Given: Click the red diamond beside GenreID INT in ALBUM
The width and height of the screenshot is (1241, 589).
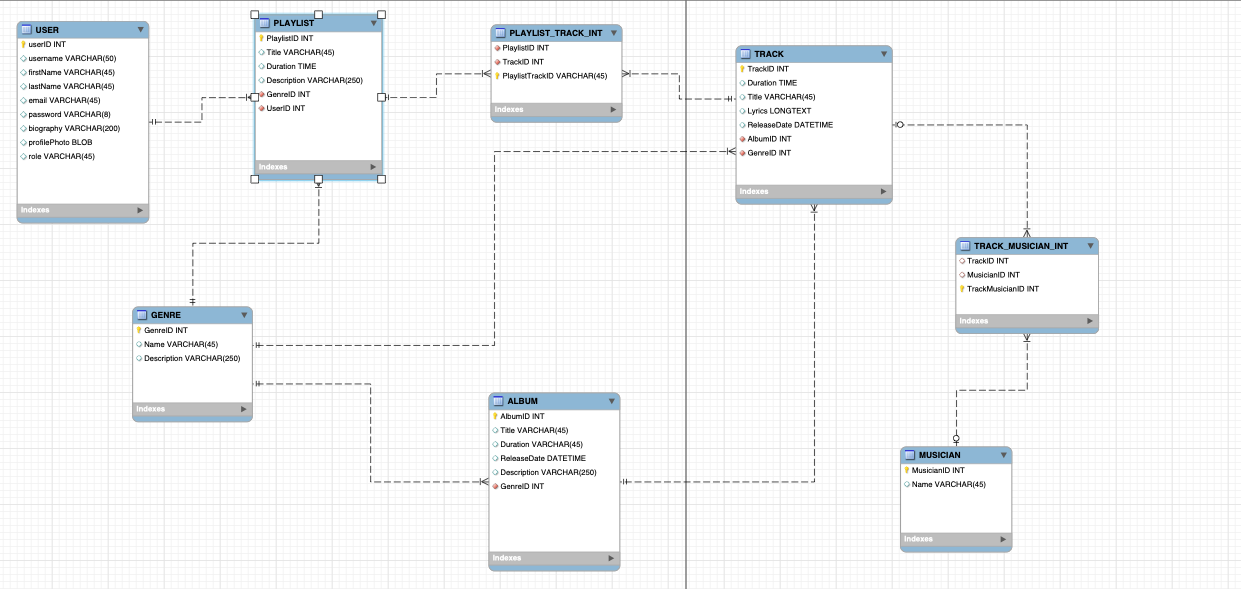Looking at the screenshot, I should 495,486.
